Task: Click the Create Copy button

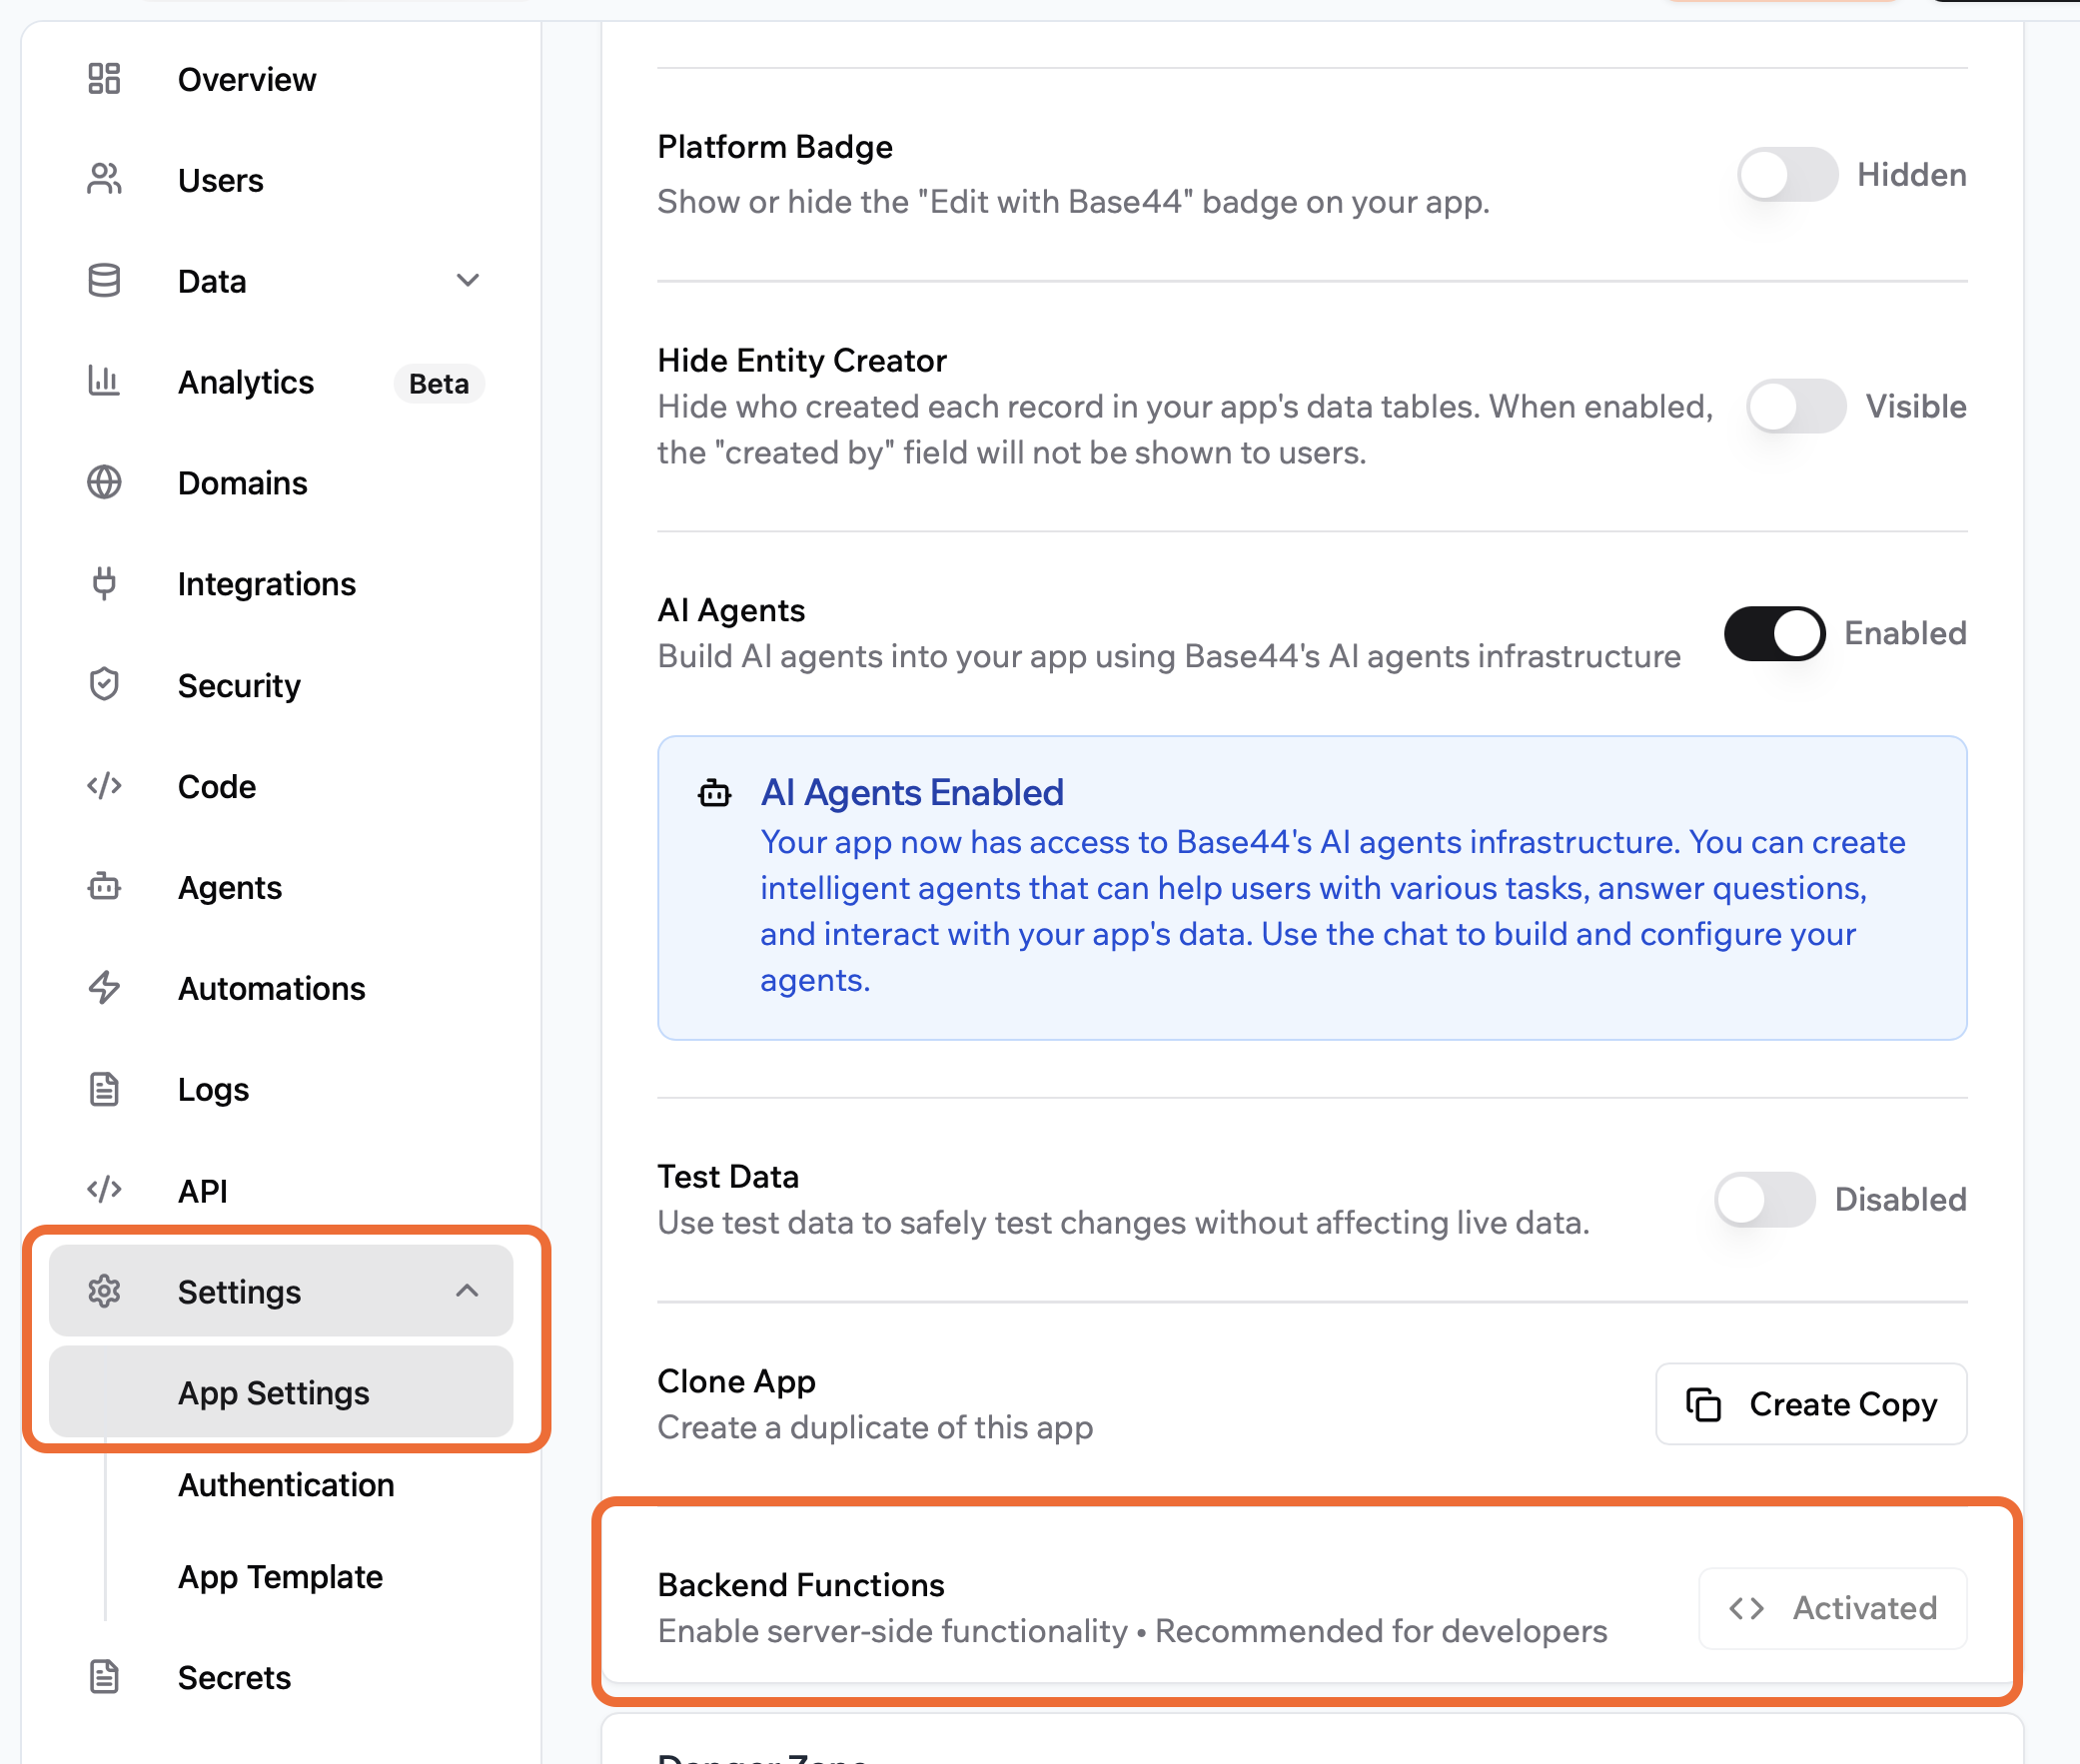Action: [x=1811, y=1404]
